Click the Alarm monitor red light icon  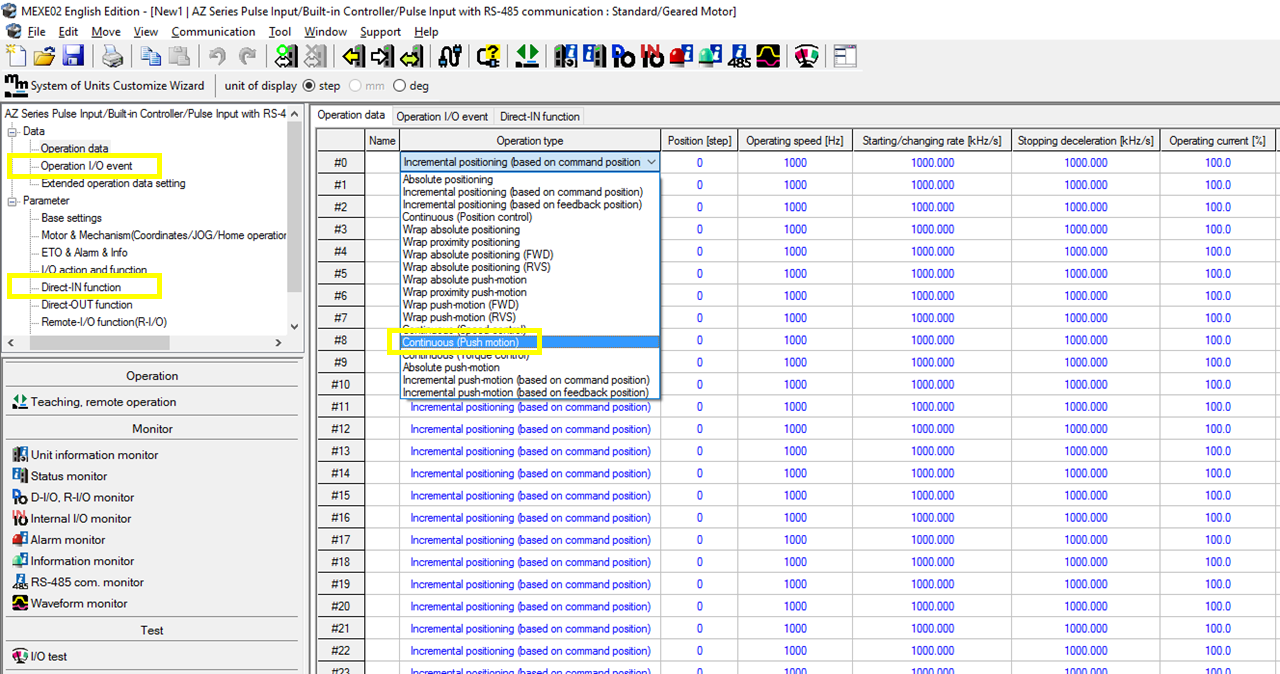click(x=681, y=56)
